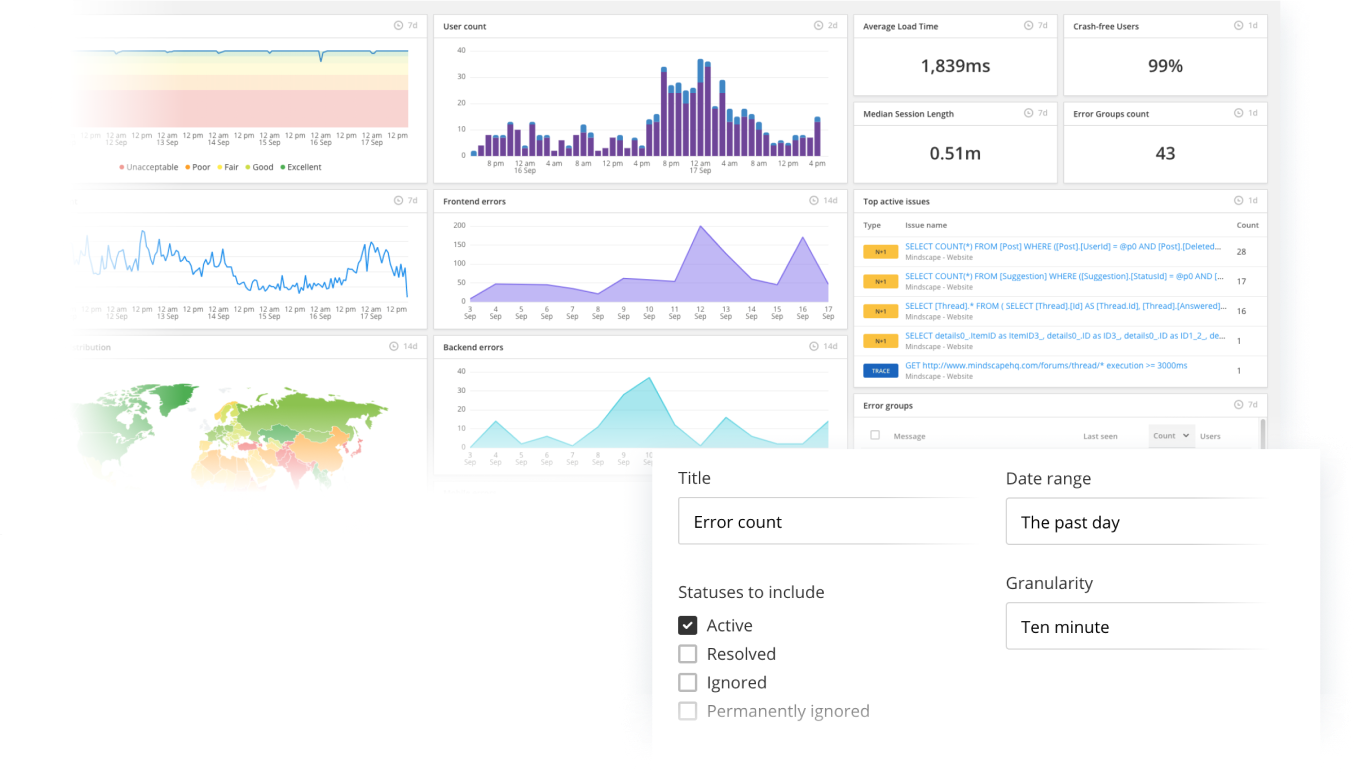Click the teal Backend errors area chart
1371x774 pixels.
pos(649,412)
